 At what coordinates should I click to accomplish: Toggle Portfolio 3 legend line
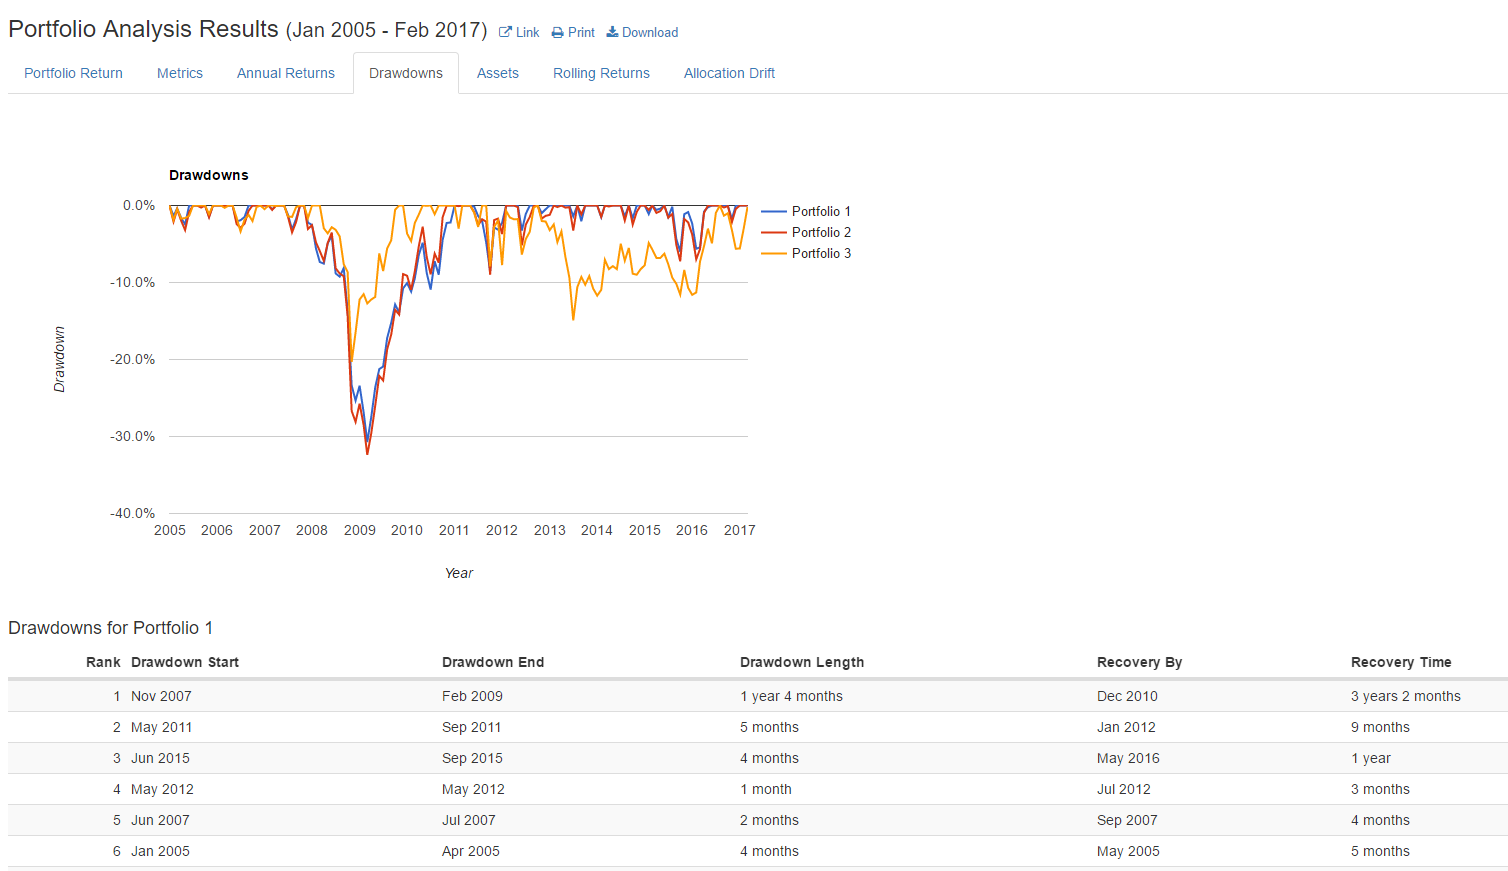(x=774, y=253)
